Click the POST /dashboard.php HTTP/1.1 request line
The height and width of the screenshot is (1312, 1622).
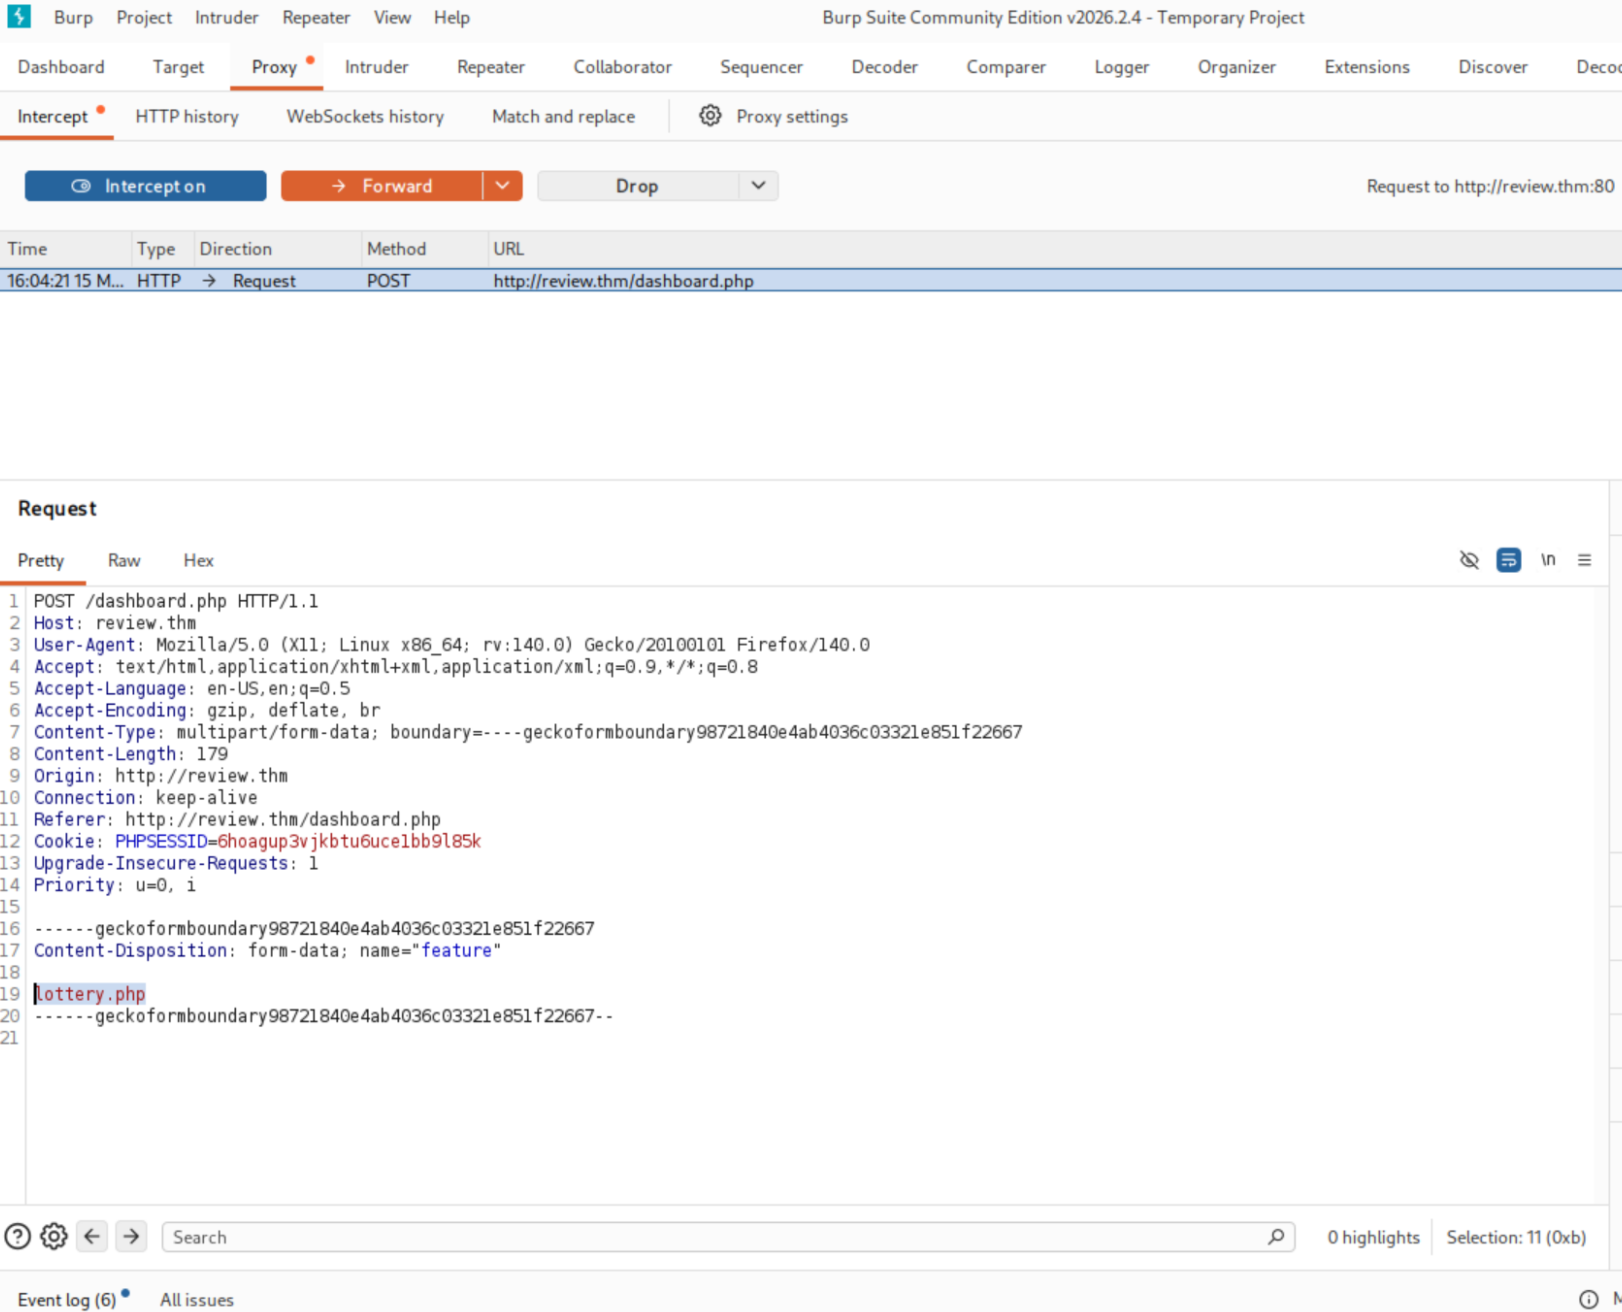tap(176, 601)
